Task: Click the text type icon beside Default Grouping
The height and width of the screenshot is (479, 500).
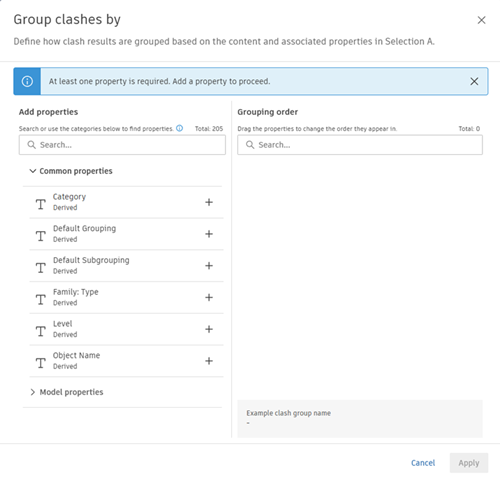Action: [41, 236]
